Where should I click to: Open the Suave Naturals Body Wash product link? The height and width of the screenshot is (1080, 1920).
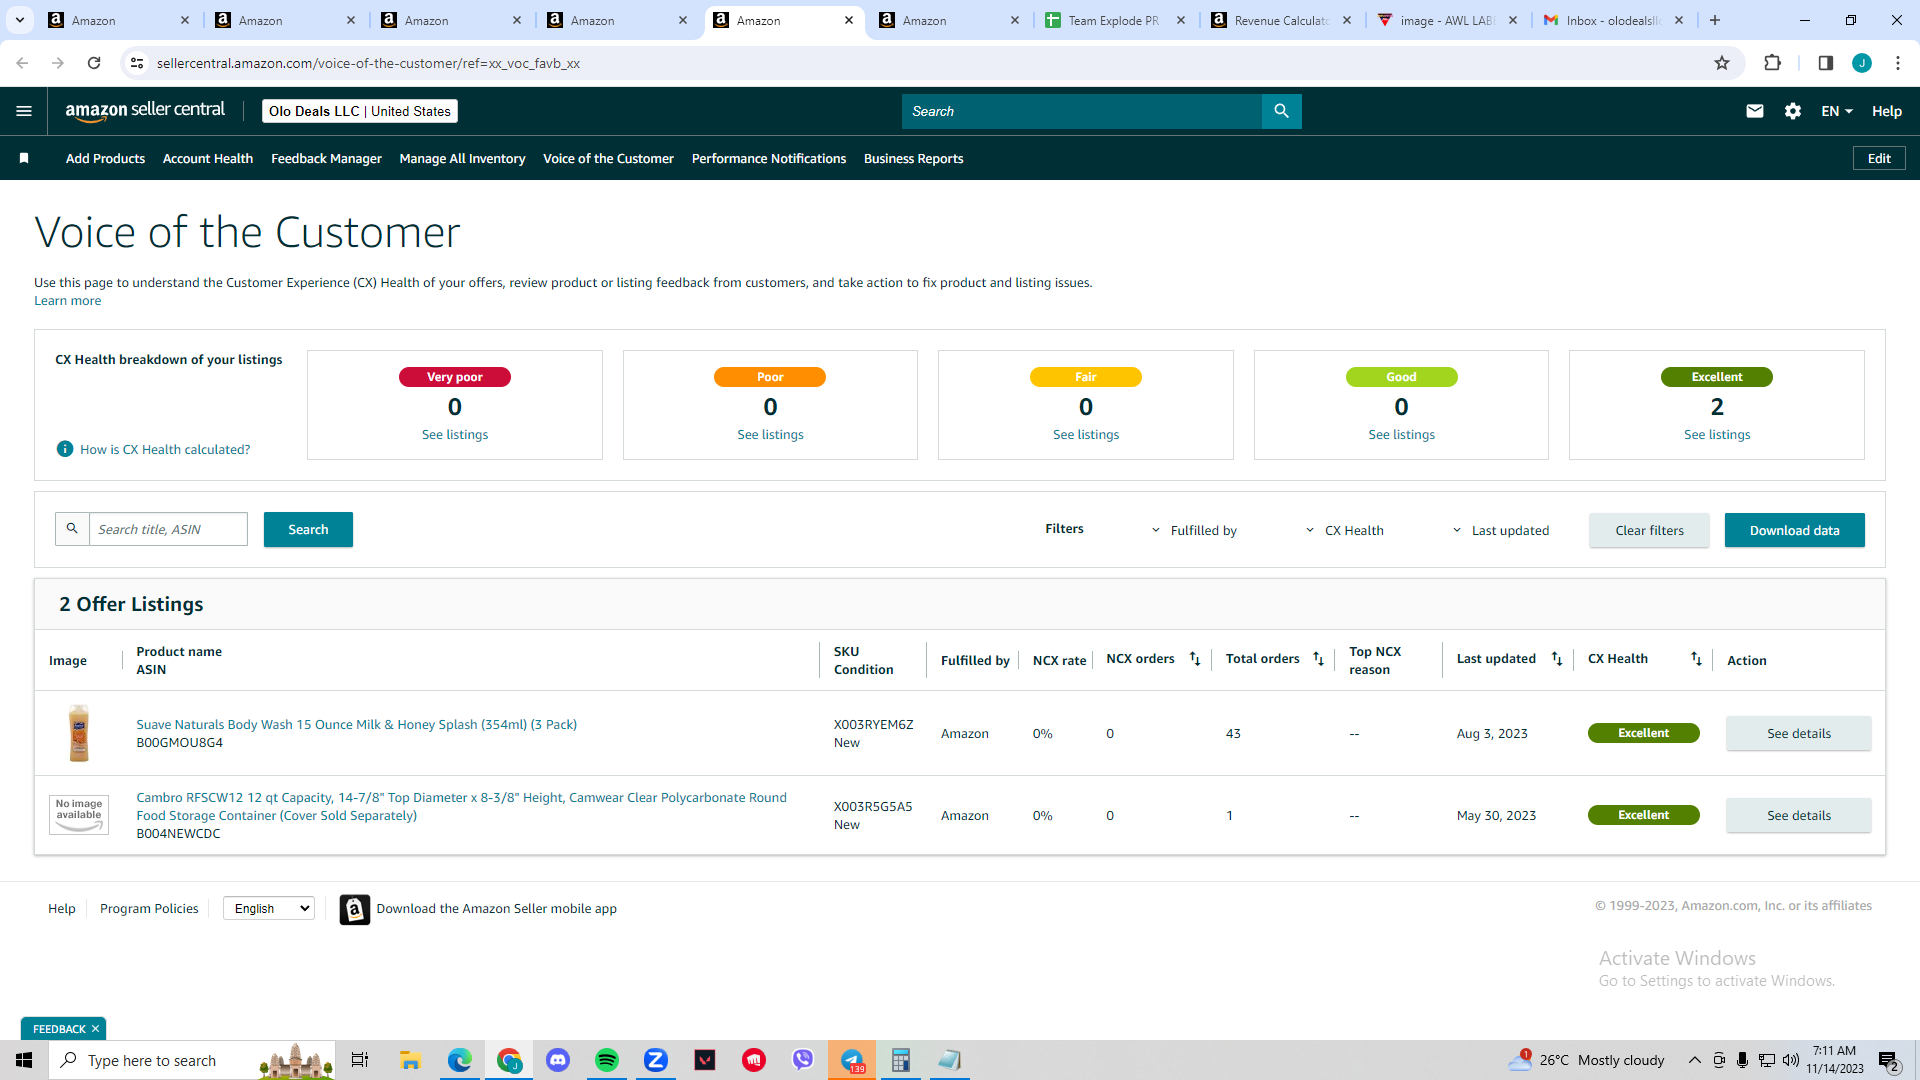pos(356,724)
